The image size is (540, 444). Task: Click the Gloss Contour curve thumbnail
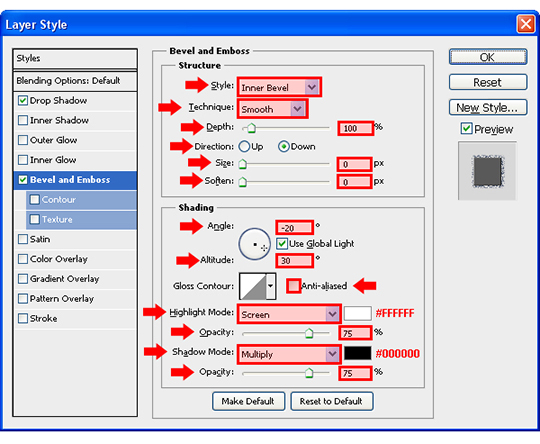[253, 286]
